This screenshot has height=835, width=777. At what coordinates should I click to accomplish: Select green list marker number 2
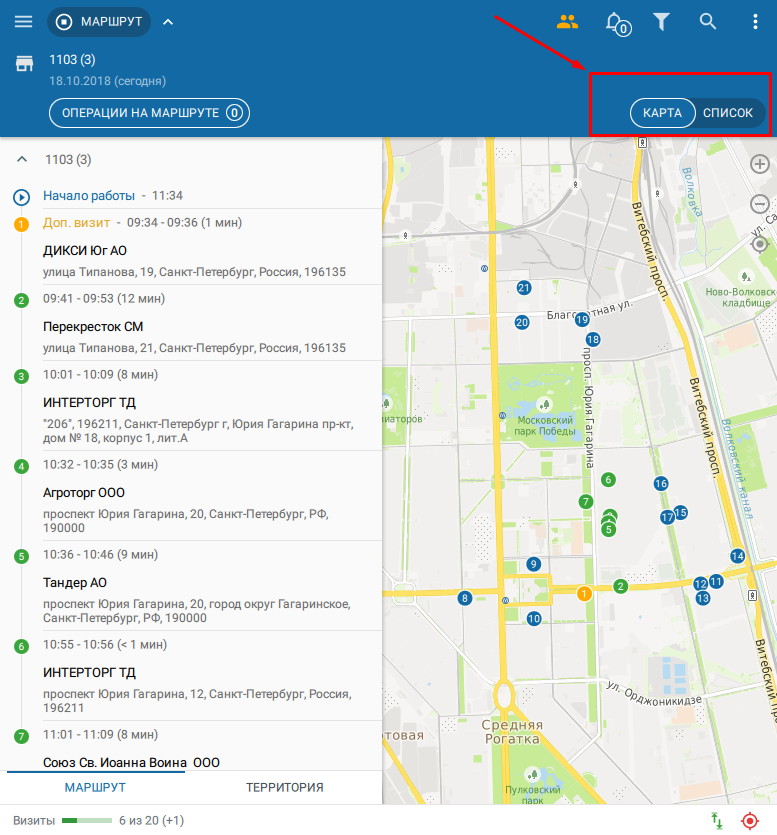coord(21,300)
